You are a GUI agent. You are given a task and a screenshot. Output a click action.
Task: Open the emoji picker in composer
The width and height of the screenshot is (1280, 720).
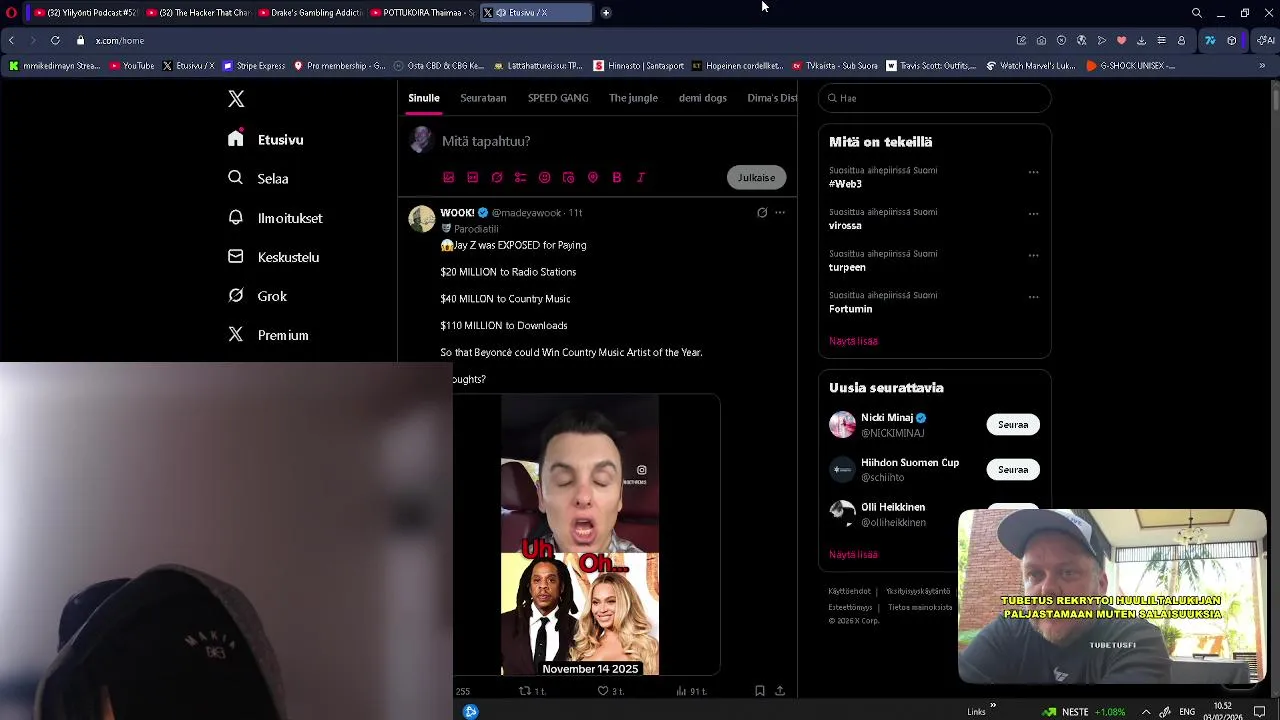545,177
